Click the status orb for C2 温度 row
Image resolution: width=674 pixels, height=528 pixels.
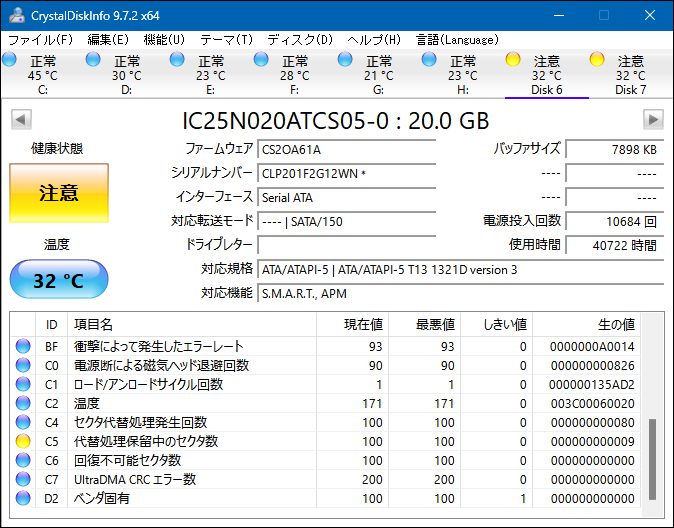pos(23,403)
